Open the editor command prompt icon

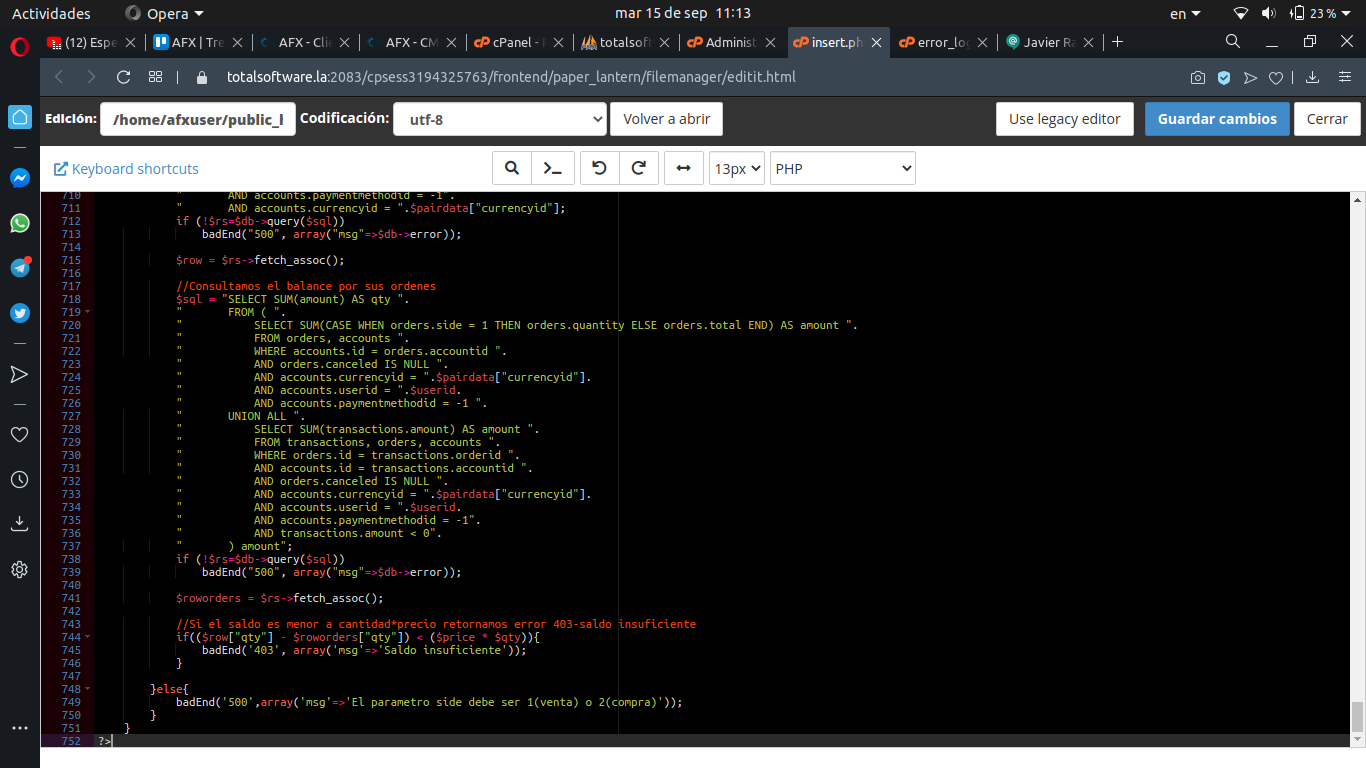(x=553, y=169)
